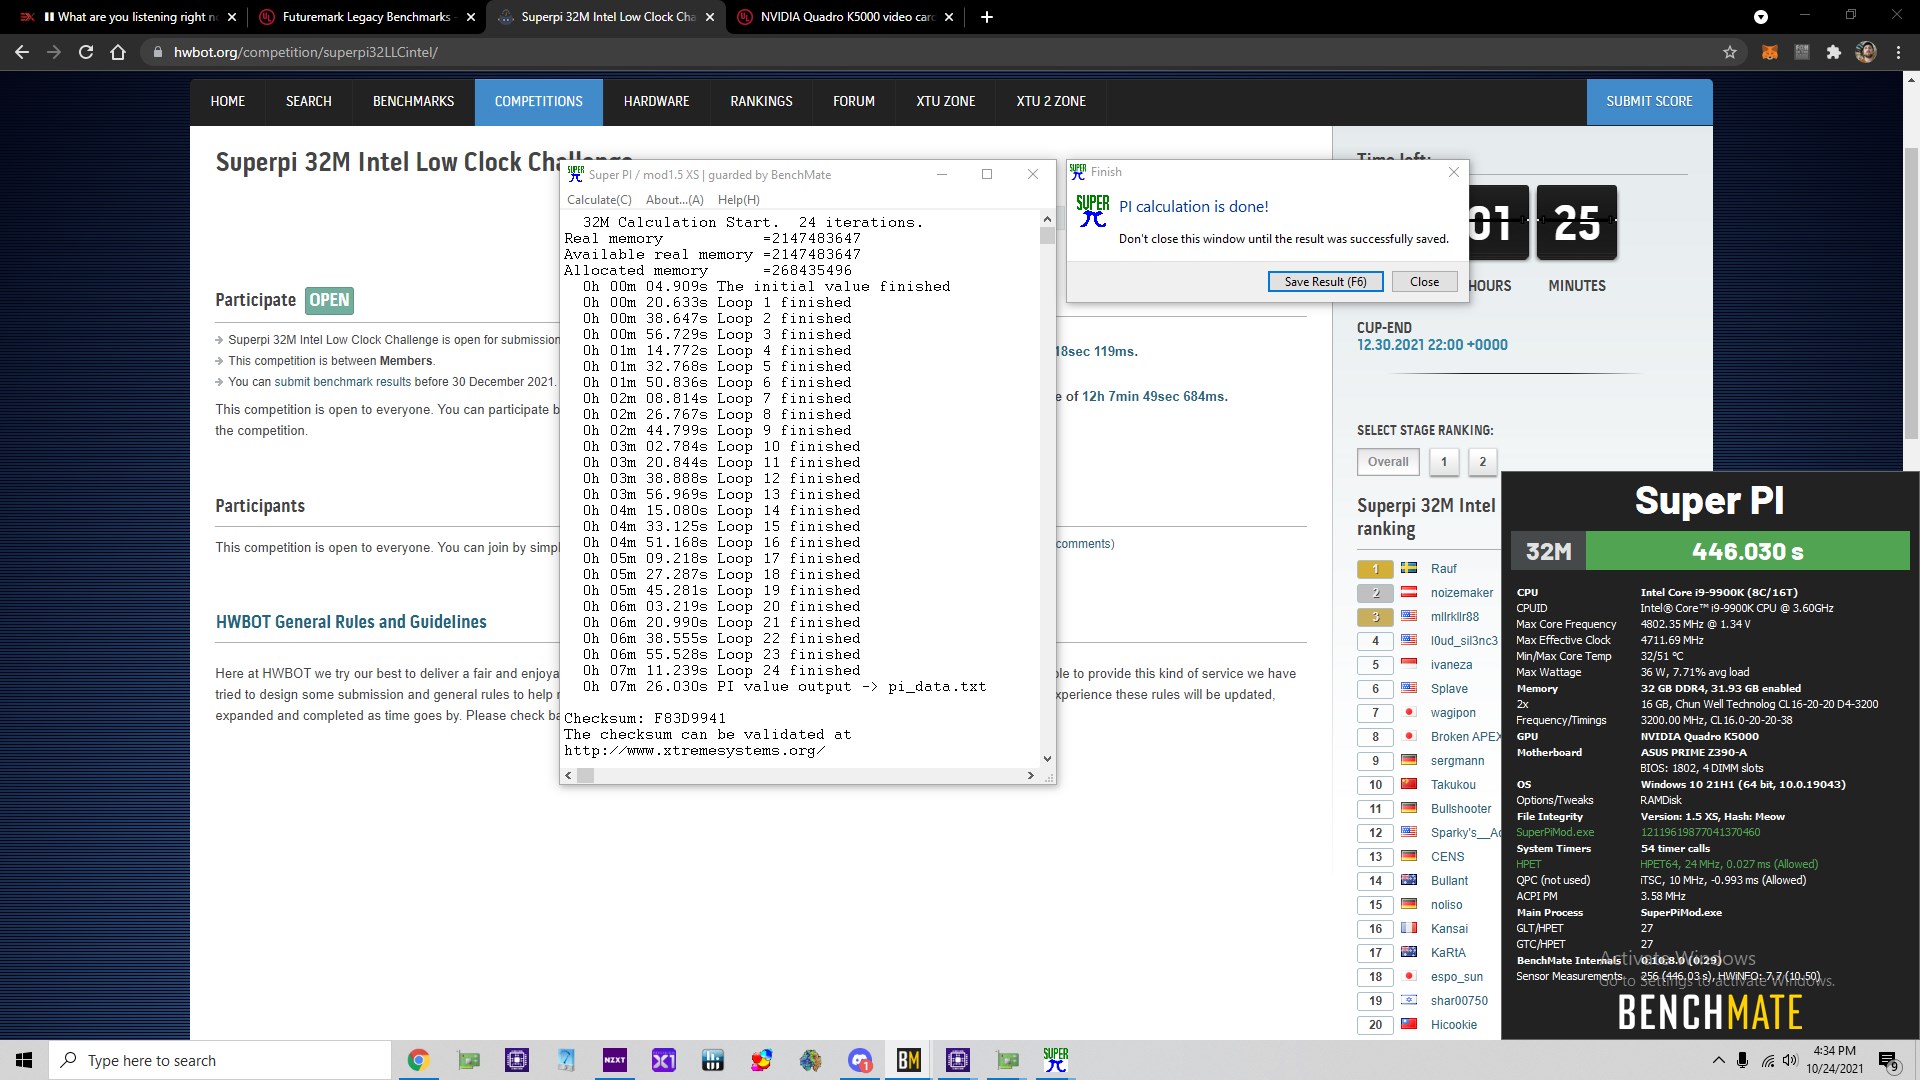Open the About...(A) menu in Super PI
The width and height of the screenshot is (1920, 1080).
[x=674, y=199]
